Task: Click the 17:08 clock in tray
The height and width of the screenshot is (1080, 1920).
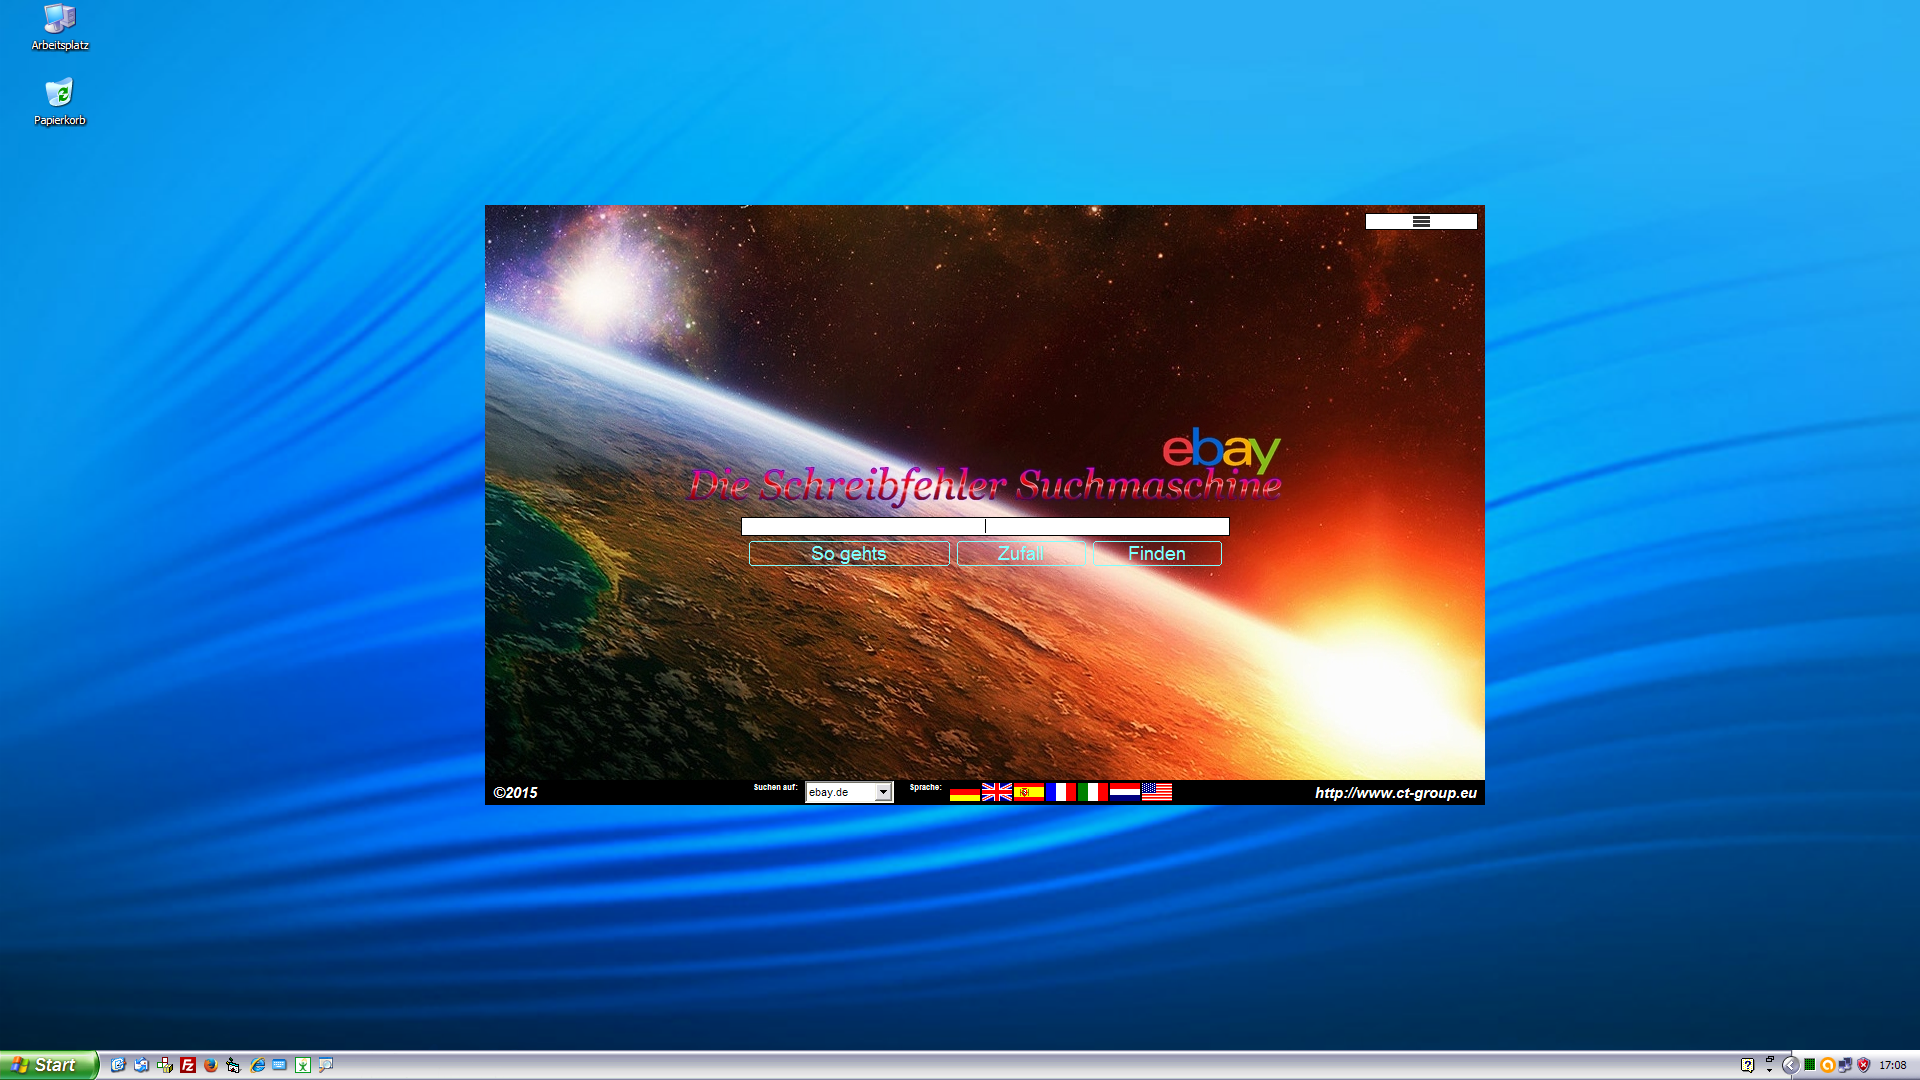Action: click(x=1893, y=1065)
